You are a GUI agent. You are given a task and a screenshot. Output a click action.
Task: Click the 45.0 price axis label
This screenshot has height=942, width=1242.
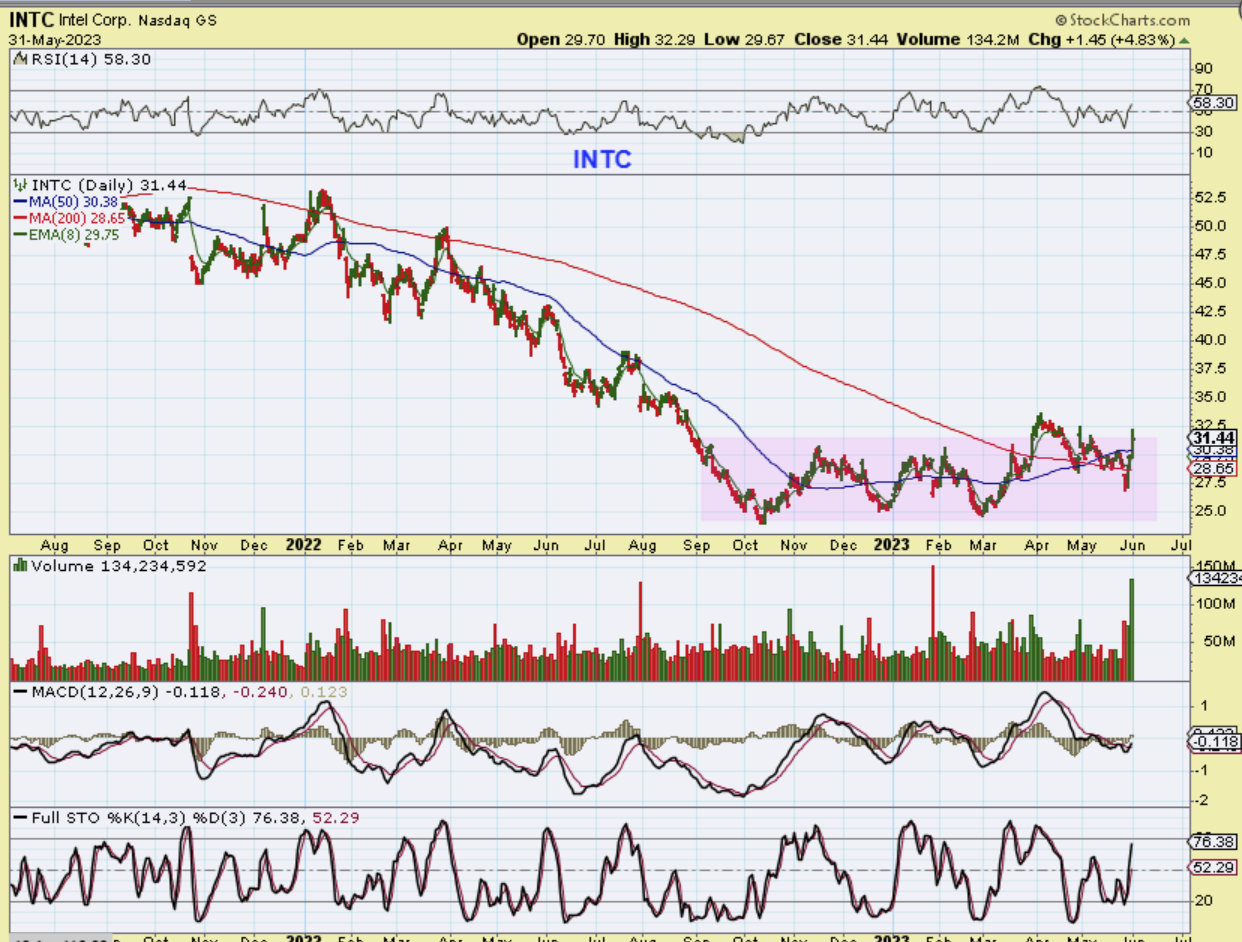tap(1211, 283)
